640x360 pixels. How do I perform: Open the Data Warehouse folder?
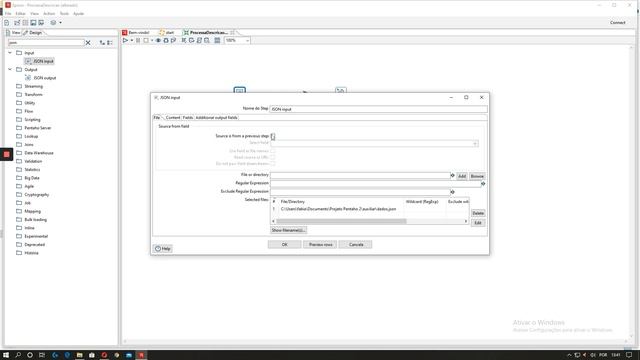35,153
